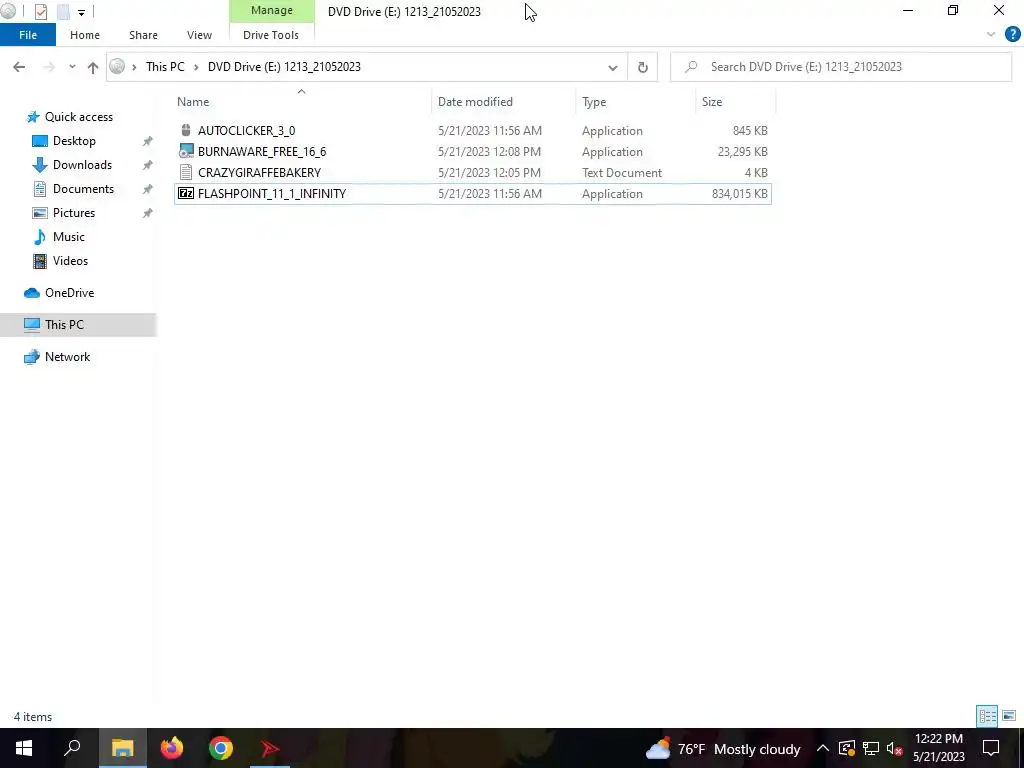This screenshot has width=1024, height=768.
Task: Open the File menu
Action: click(28, 35)
